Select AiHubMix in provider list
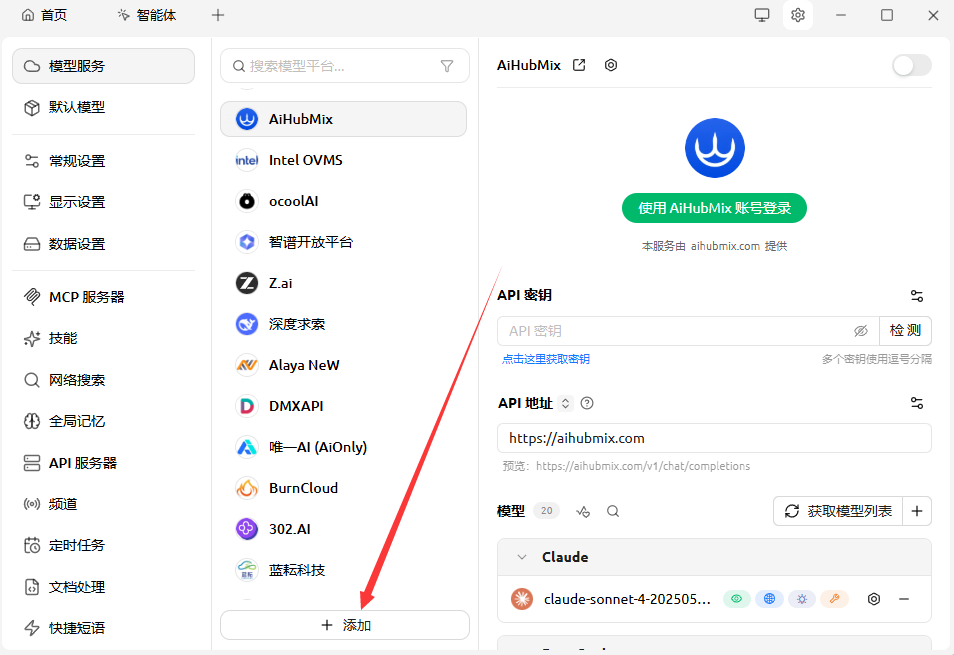Screen dimensions: 954x655 [343, 119]
